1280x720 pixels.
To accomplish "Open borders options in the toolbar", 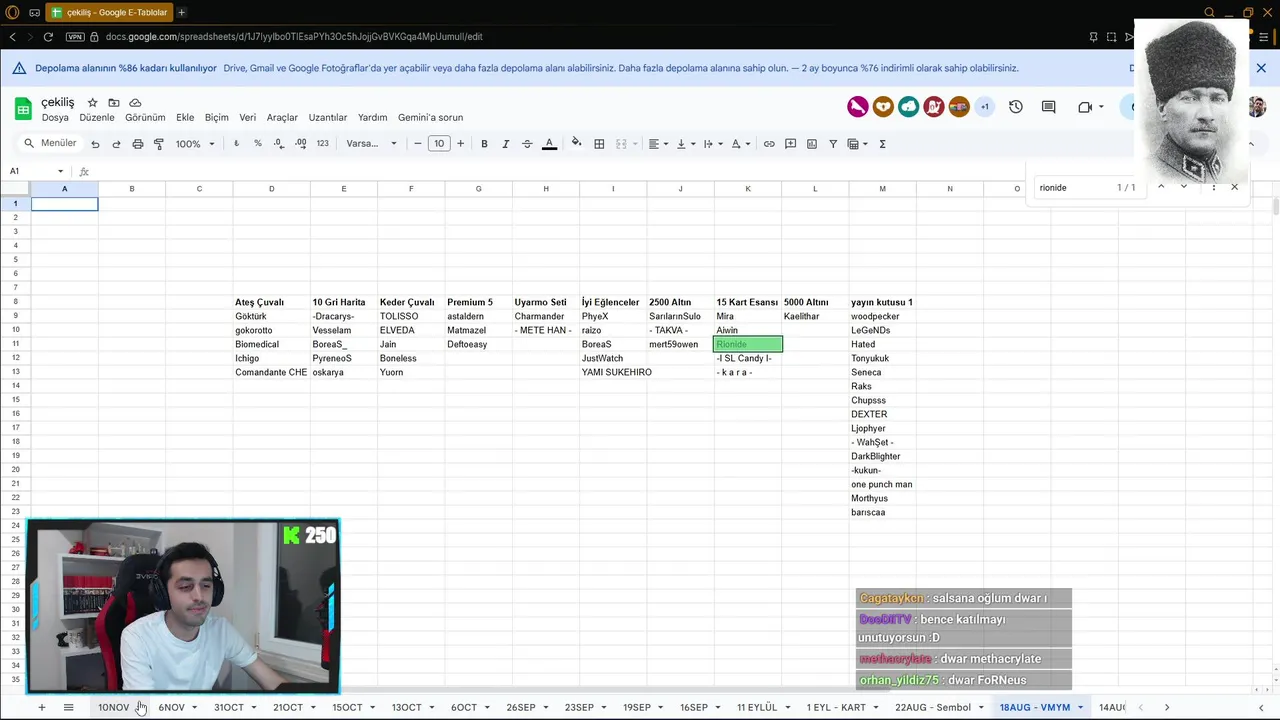I will click(x=599, y=144).
